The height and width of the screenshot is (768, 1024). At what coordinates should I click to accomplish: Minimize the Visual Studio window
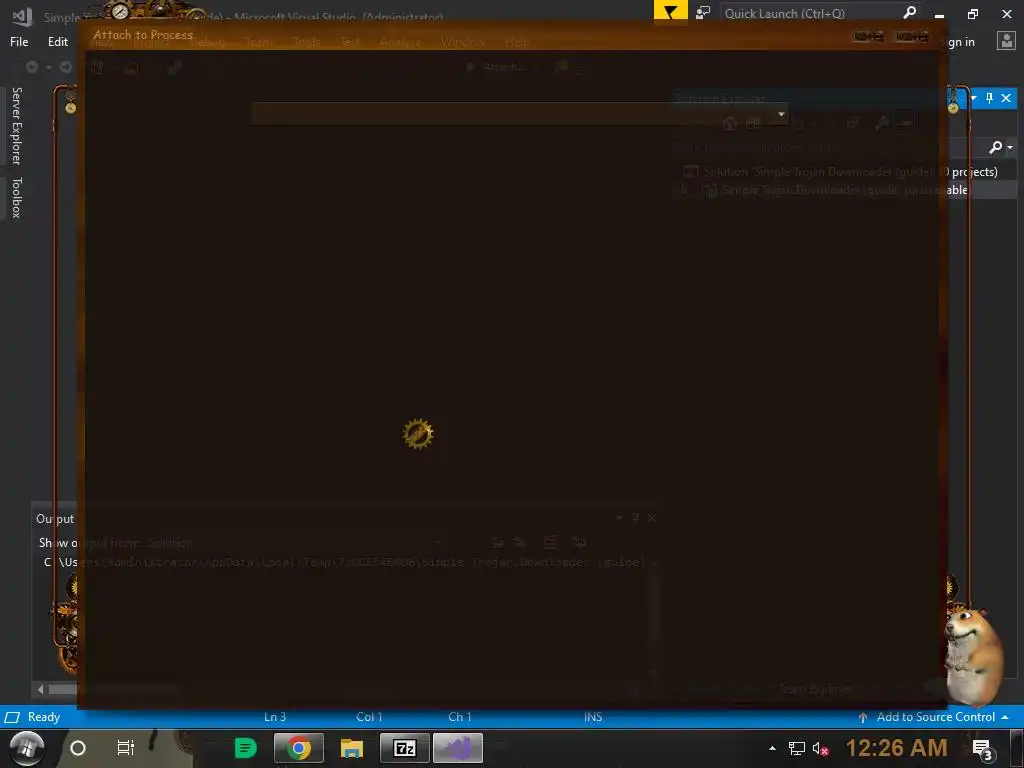pyautogui.click(x=939, y=14)
